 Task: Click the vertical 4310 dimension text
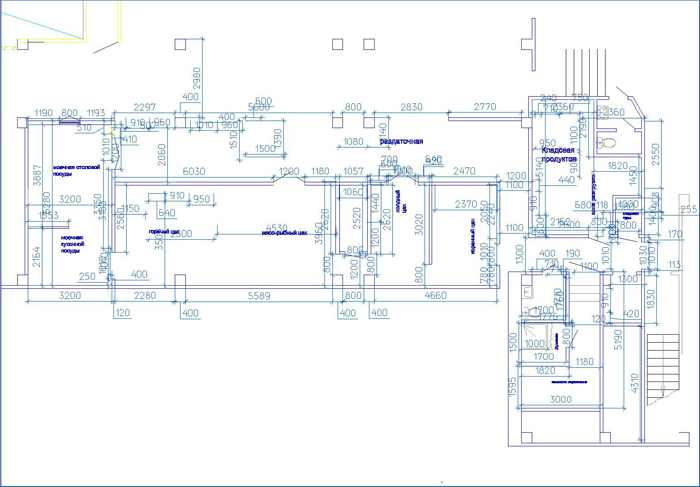point(635,383)
